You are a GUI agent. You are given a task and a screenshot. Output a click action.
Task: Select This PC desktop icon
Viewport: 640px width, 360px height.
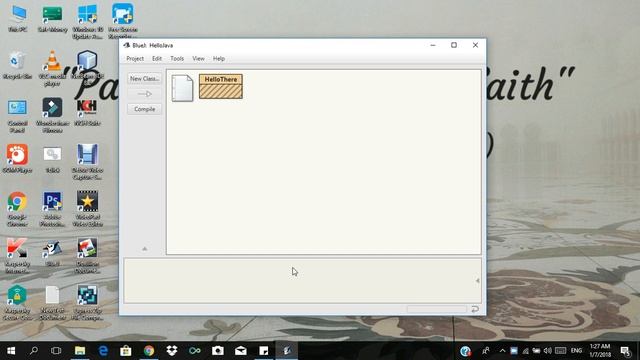tap(18, 19)
